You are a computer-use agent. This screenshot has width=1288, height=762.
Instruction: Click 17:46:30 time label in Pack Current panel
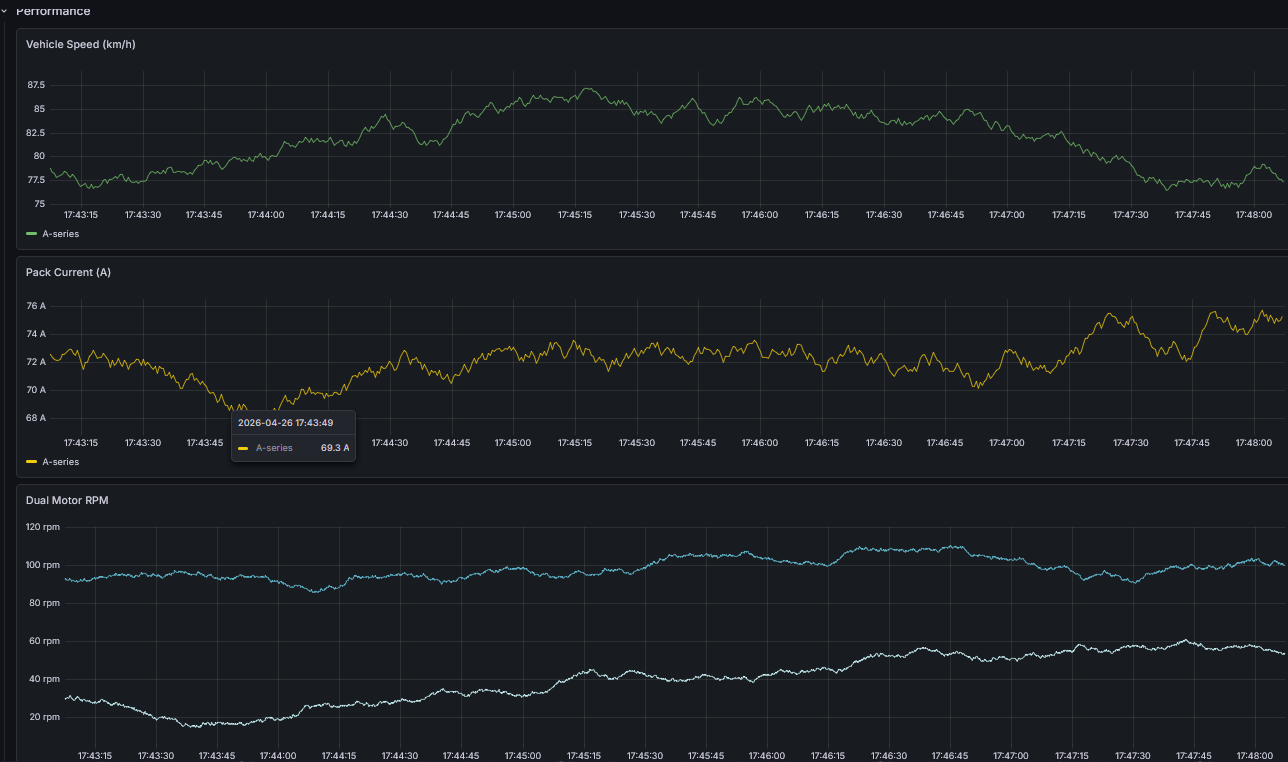click(884, 443)
